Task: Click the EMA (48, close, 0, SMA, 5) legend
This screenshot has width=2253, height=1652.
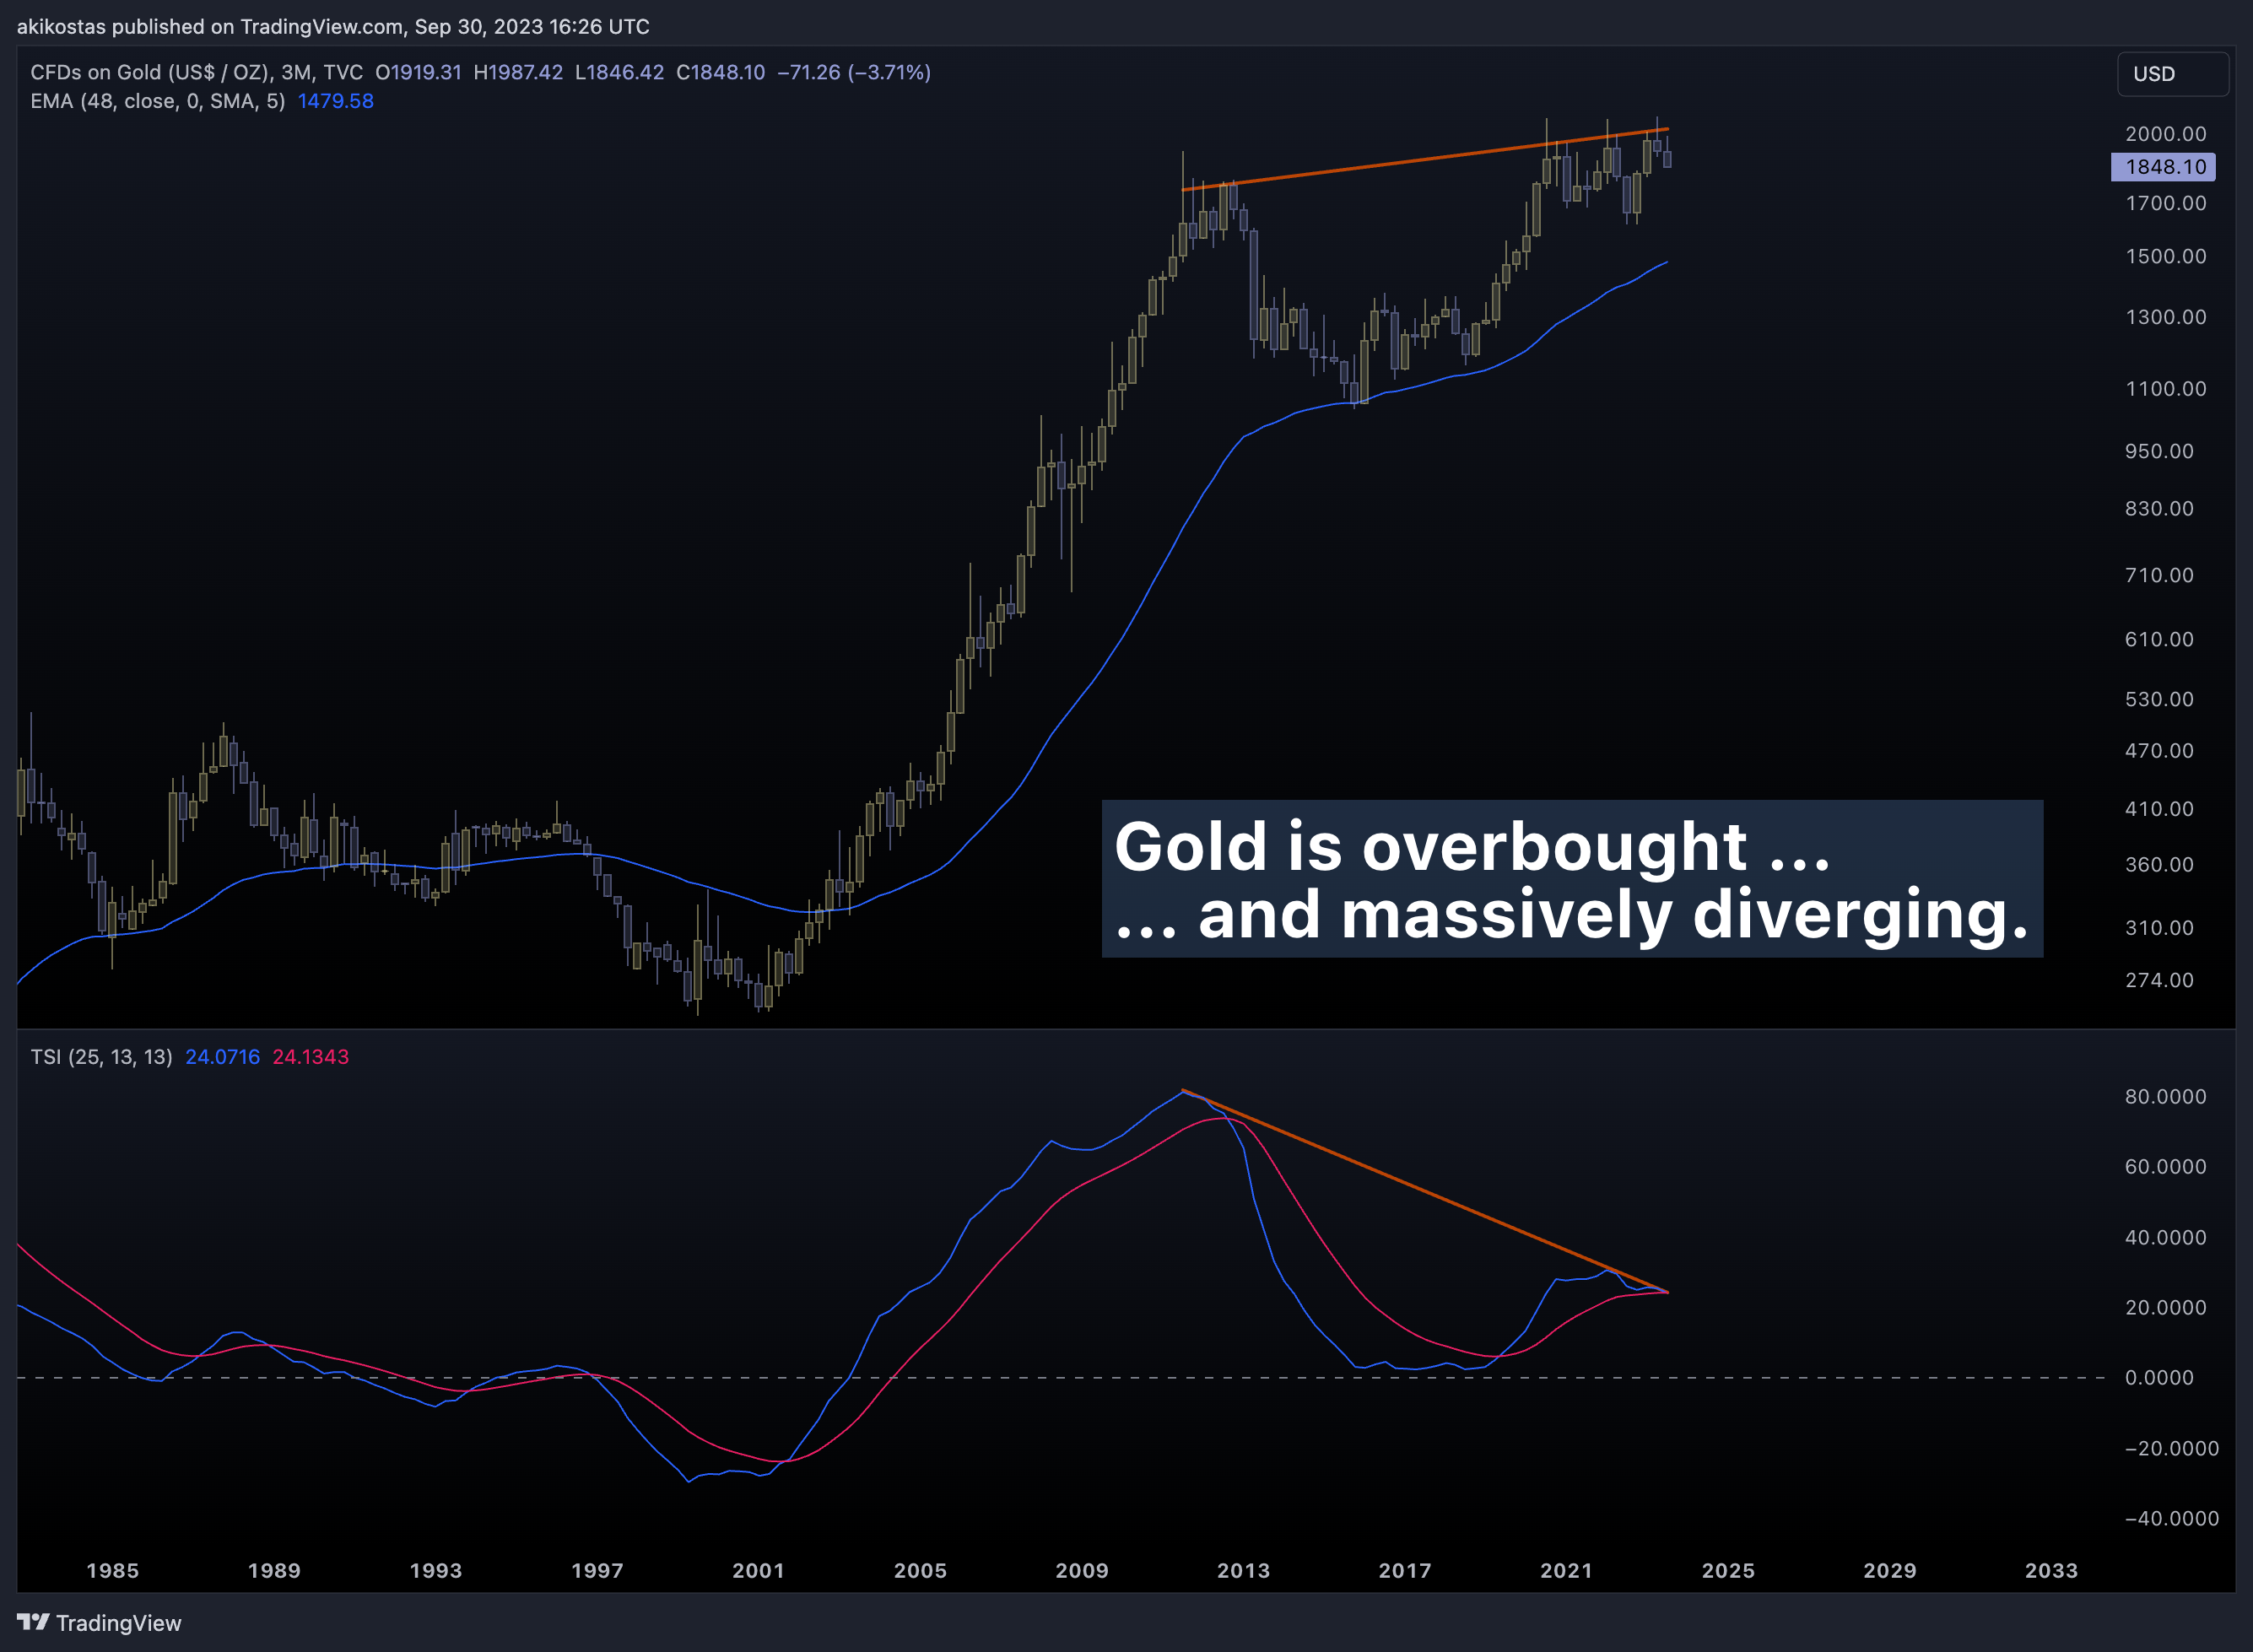Action: (158, 101)
